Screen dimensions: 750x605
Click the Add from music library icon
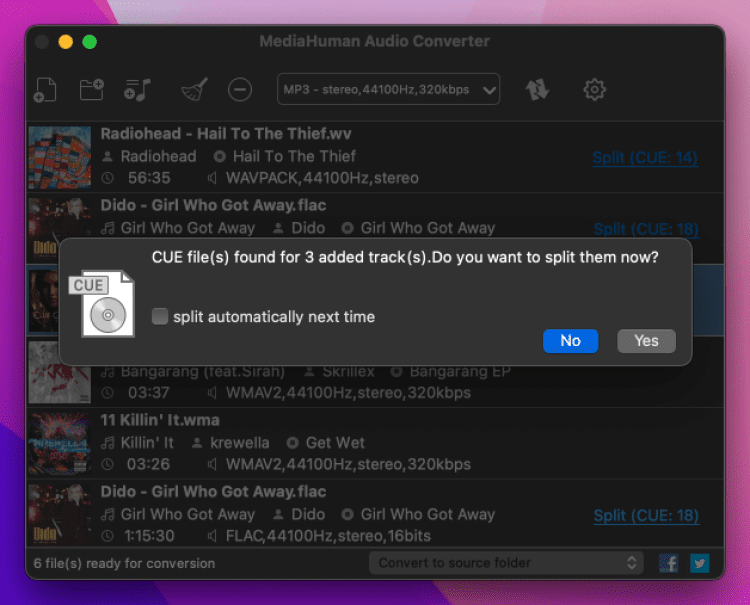point(137,89)
